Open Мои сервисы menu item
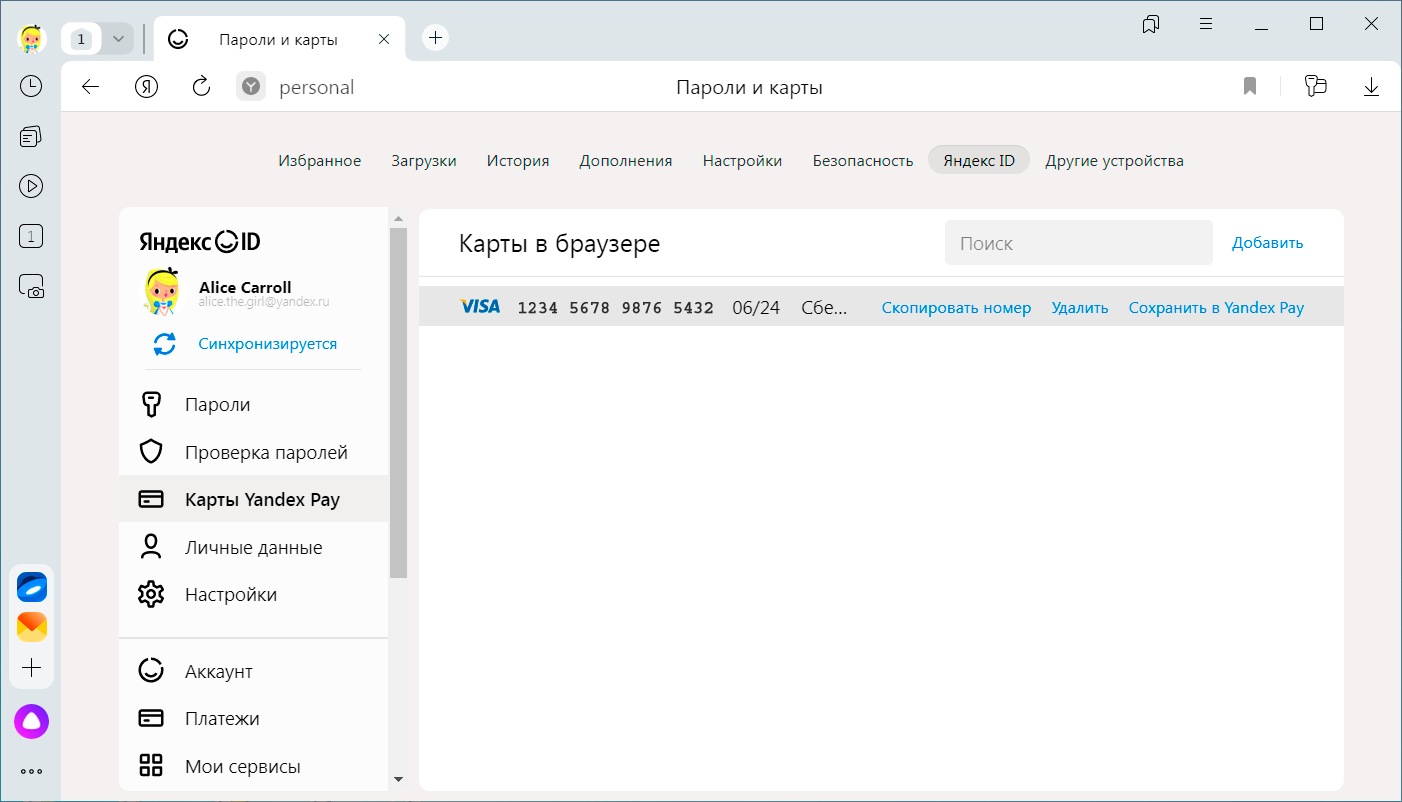The width and height of the screenshot is (1402, 802). (x=254, y=766)
